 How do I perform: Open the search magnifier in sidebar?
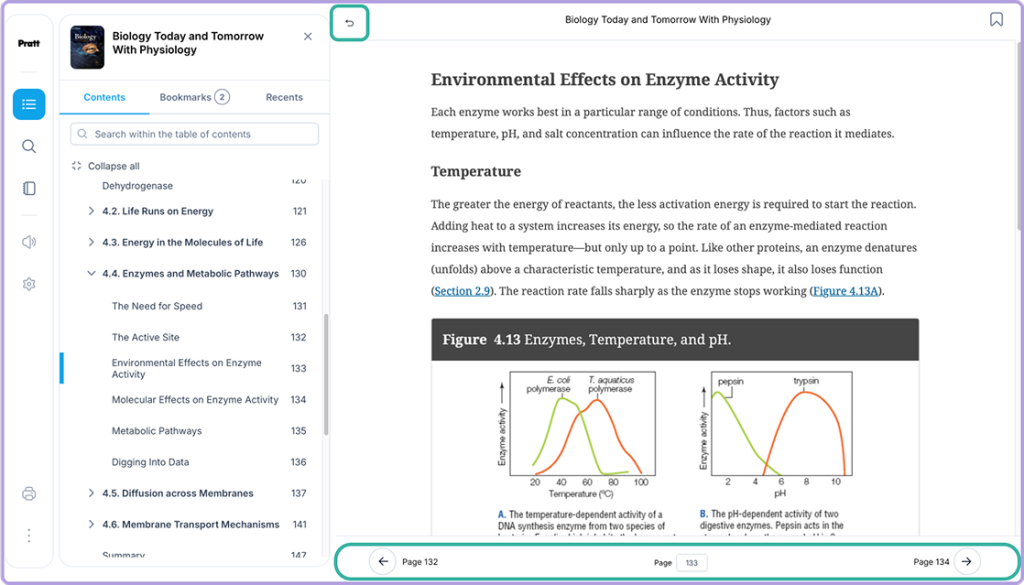(29, 146)
